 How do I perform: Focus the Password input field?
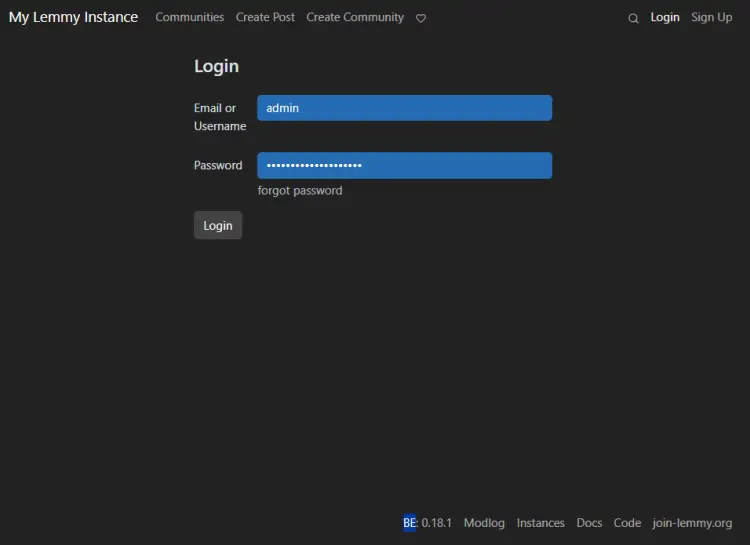[x=405, y=166]
